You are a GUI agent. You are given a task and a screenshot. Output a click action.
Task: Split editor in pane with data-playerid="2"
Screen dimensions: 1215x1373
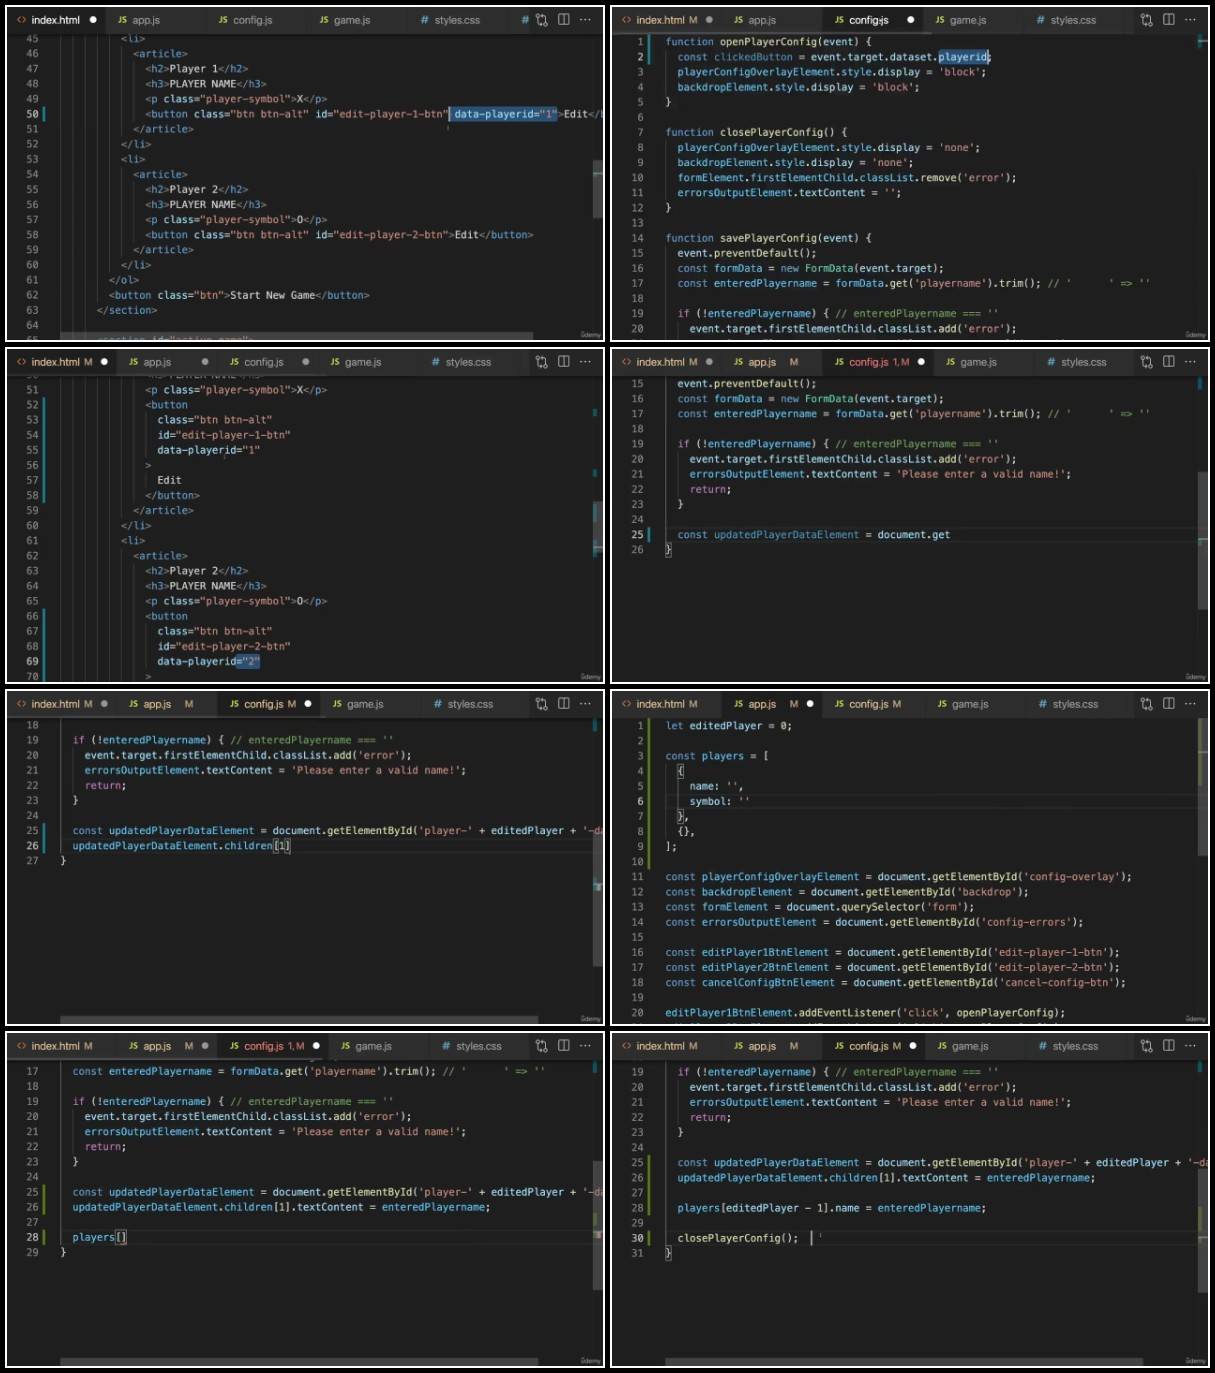tap(564, 362)
